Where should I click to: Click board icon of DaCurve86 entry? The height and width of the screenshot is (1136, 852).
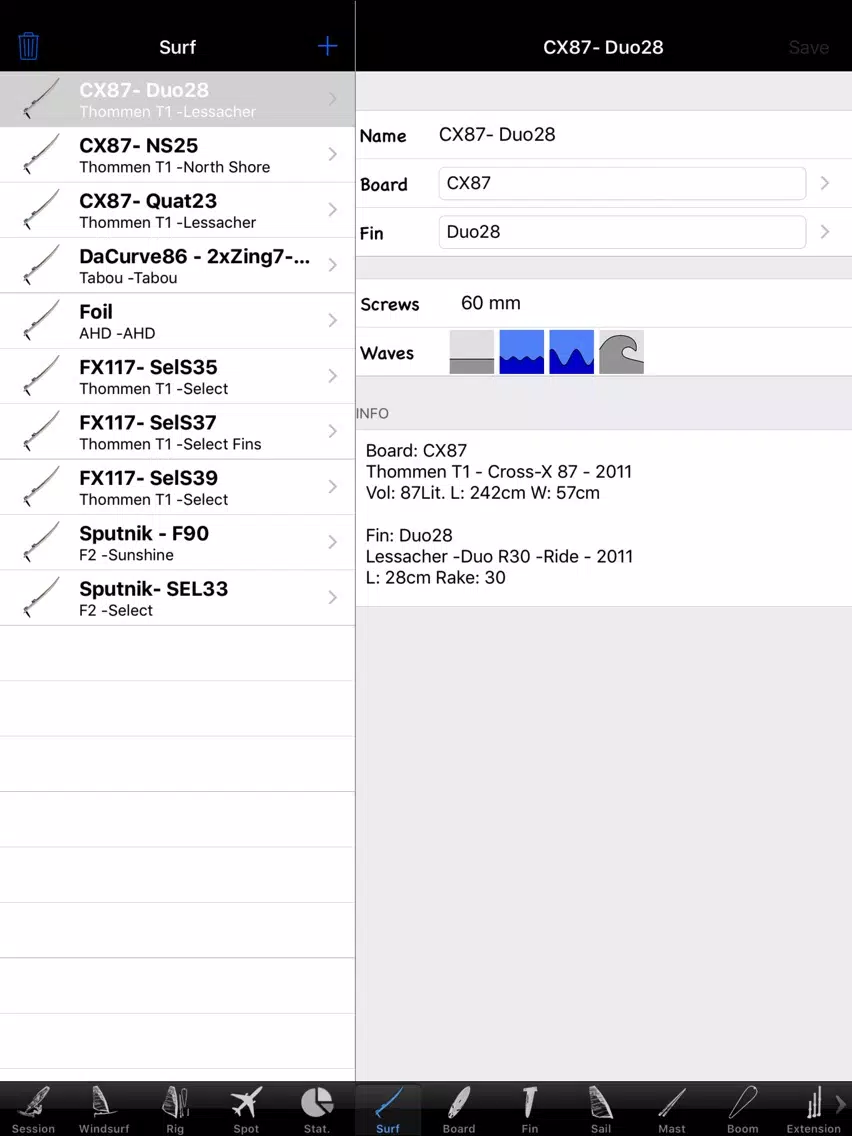(41, 265)
